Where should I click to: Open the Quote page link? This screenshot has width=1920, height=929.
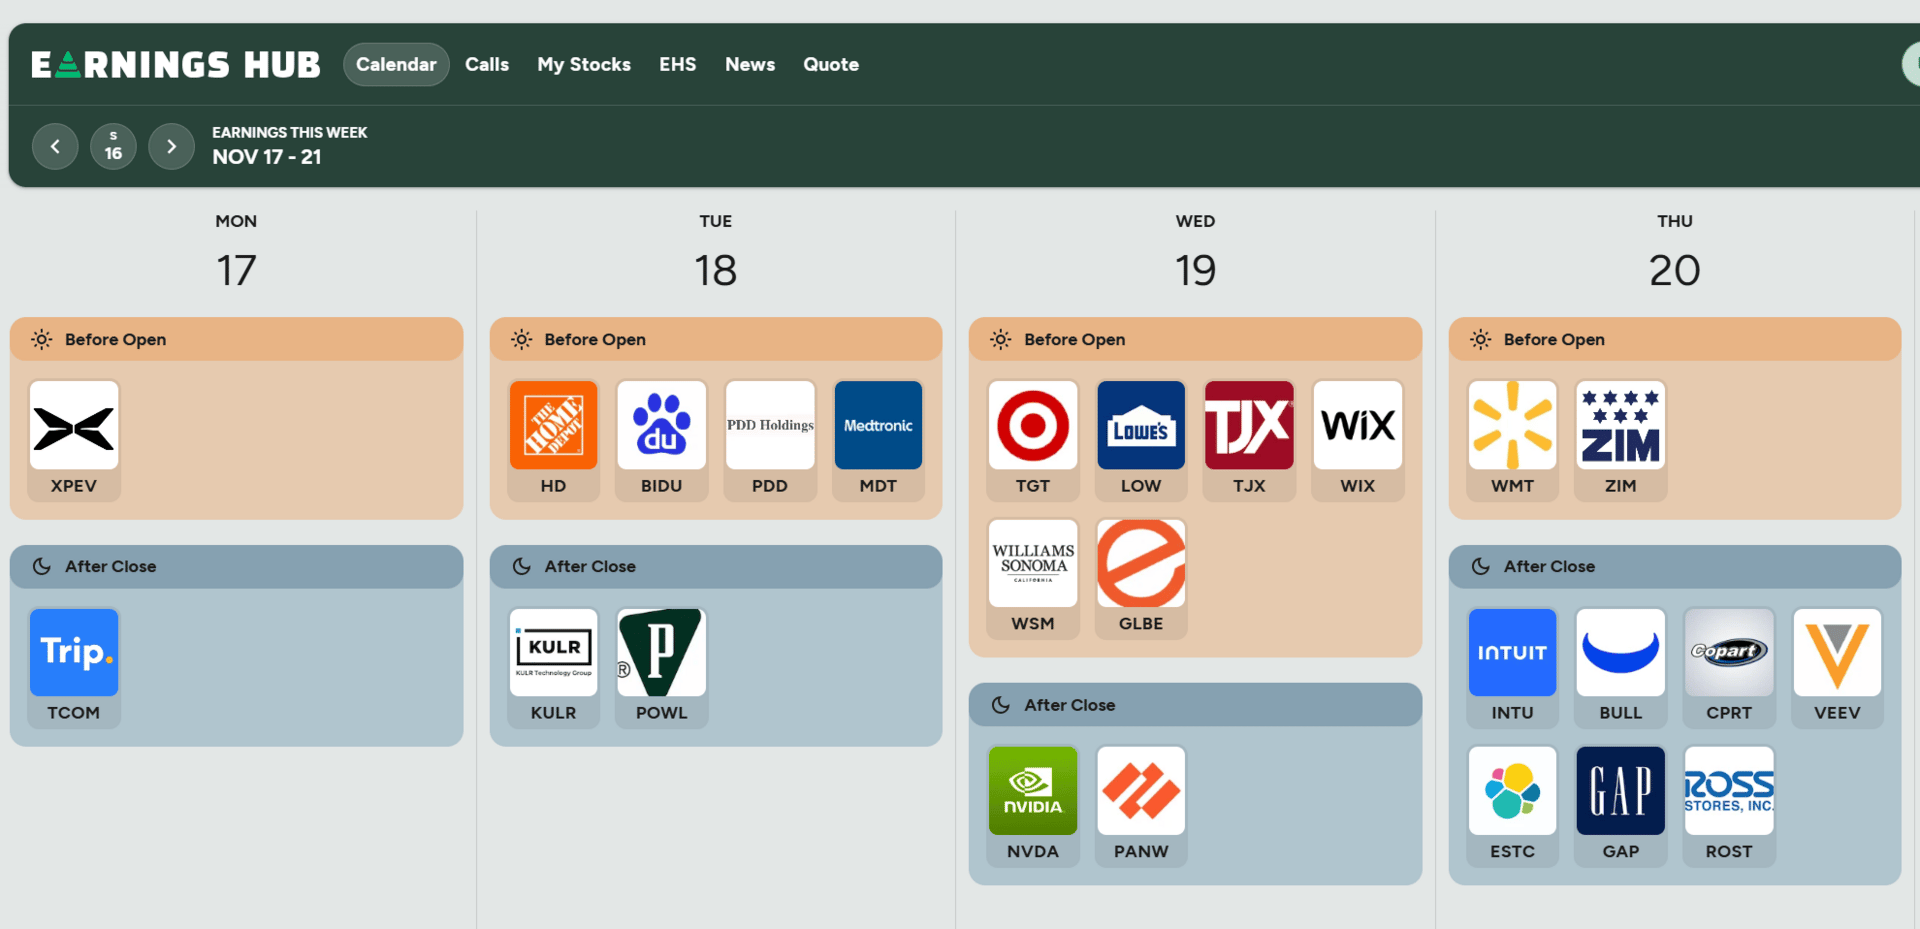click(831, 64)
